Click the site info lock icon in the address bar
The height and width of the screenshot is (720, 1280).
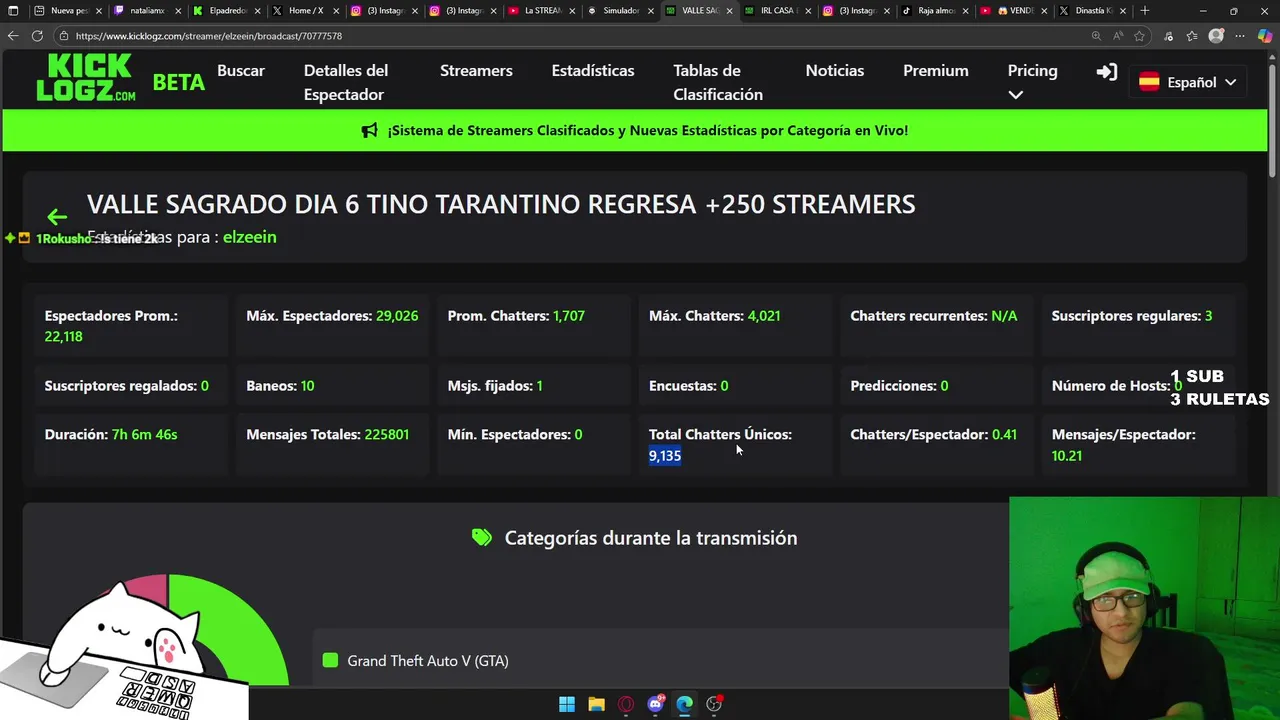[x=64, y=35]
